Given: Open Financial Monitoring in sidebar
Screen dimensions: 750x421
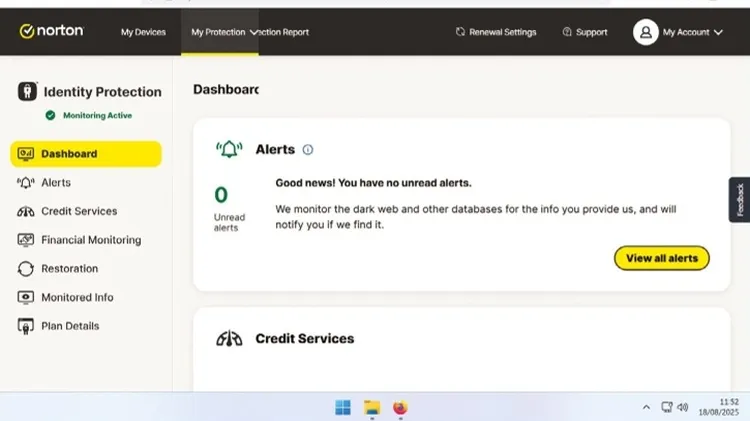Looking at the screenshot, I should click(x=91, y=240).
